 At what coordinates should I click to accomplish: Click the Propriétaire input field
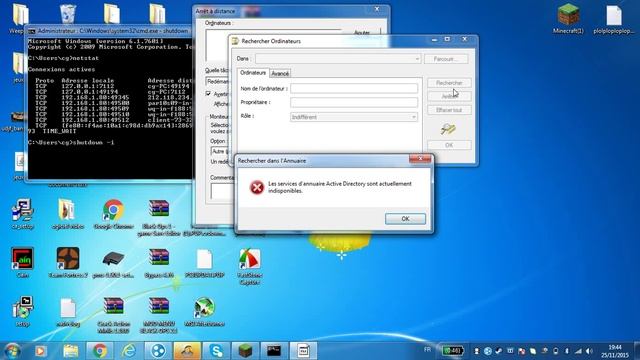coord(354,102)
